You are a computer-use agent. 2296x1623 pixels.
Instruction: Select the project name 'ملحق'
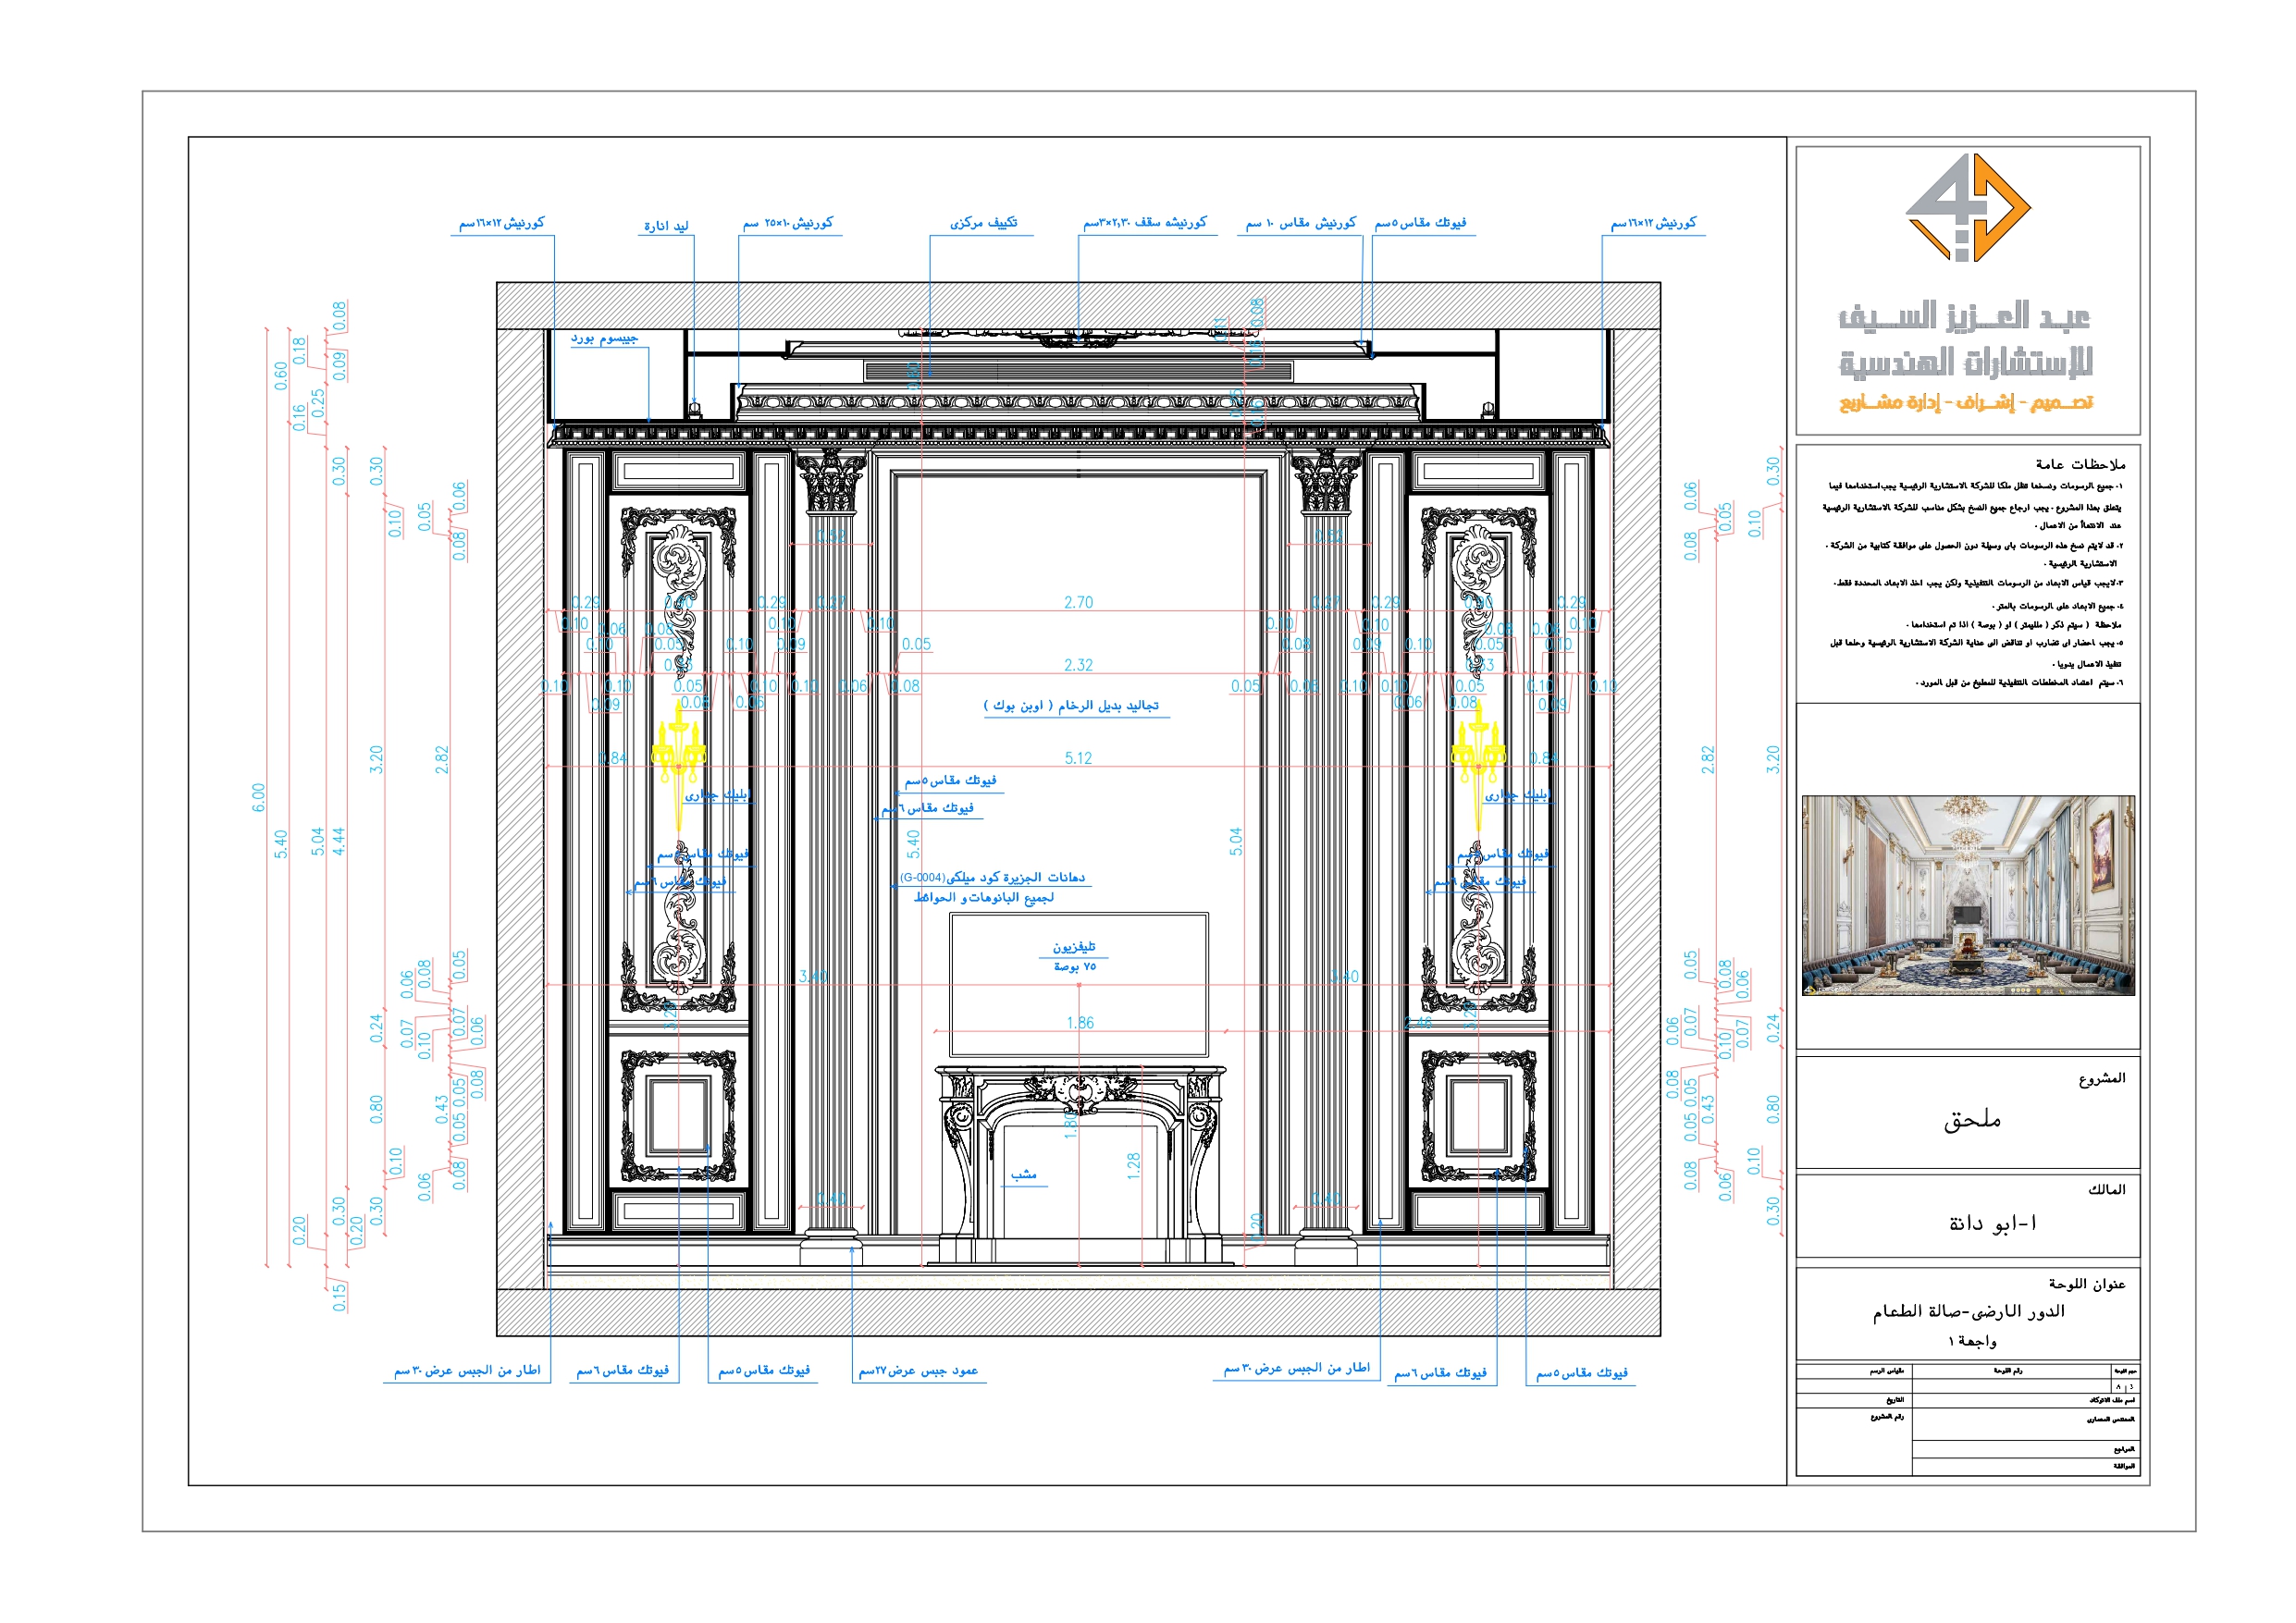[x=1972, y=1119]
